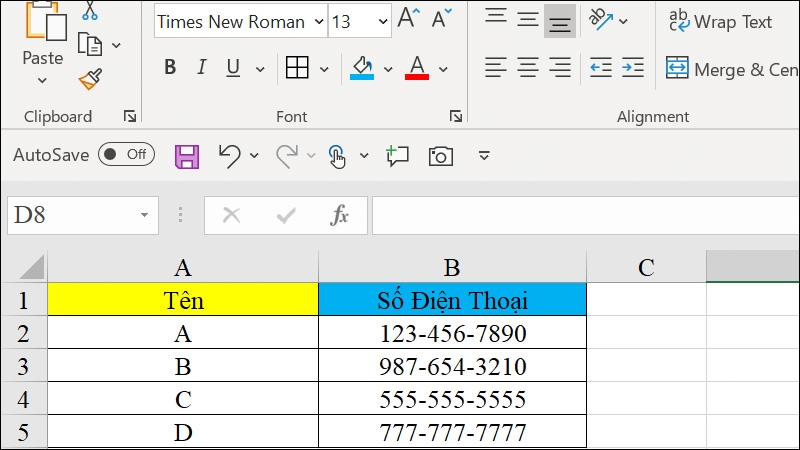The width and height of the screenshot is (800, 450).
Task: Select cell containing 987-654-3210
Action: (x=452, y=366)
